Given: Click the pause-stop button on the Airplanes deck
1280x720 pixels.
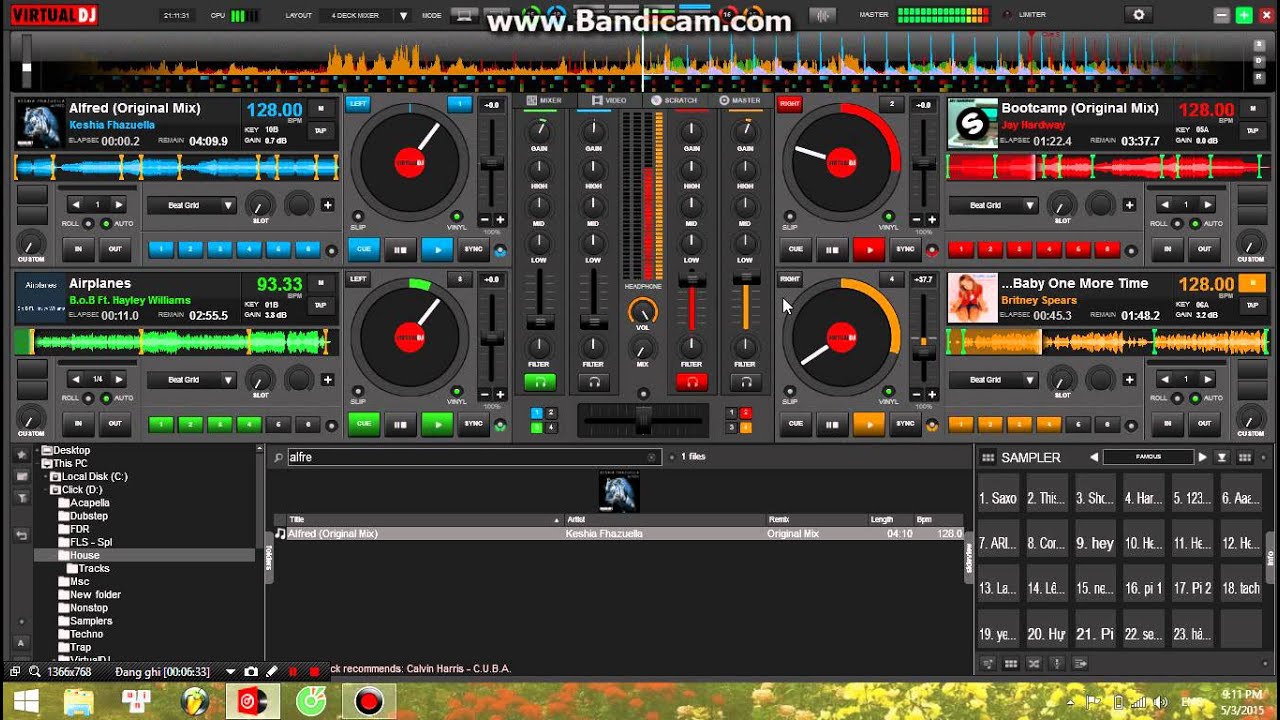Looking at the screenshot, I should click(x=400, y=424).
